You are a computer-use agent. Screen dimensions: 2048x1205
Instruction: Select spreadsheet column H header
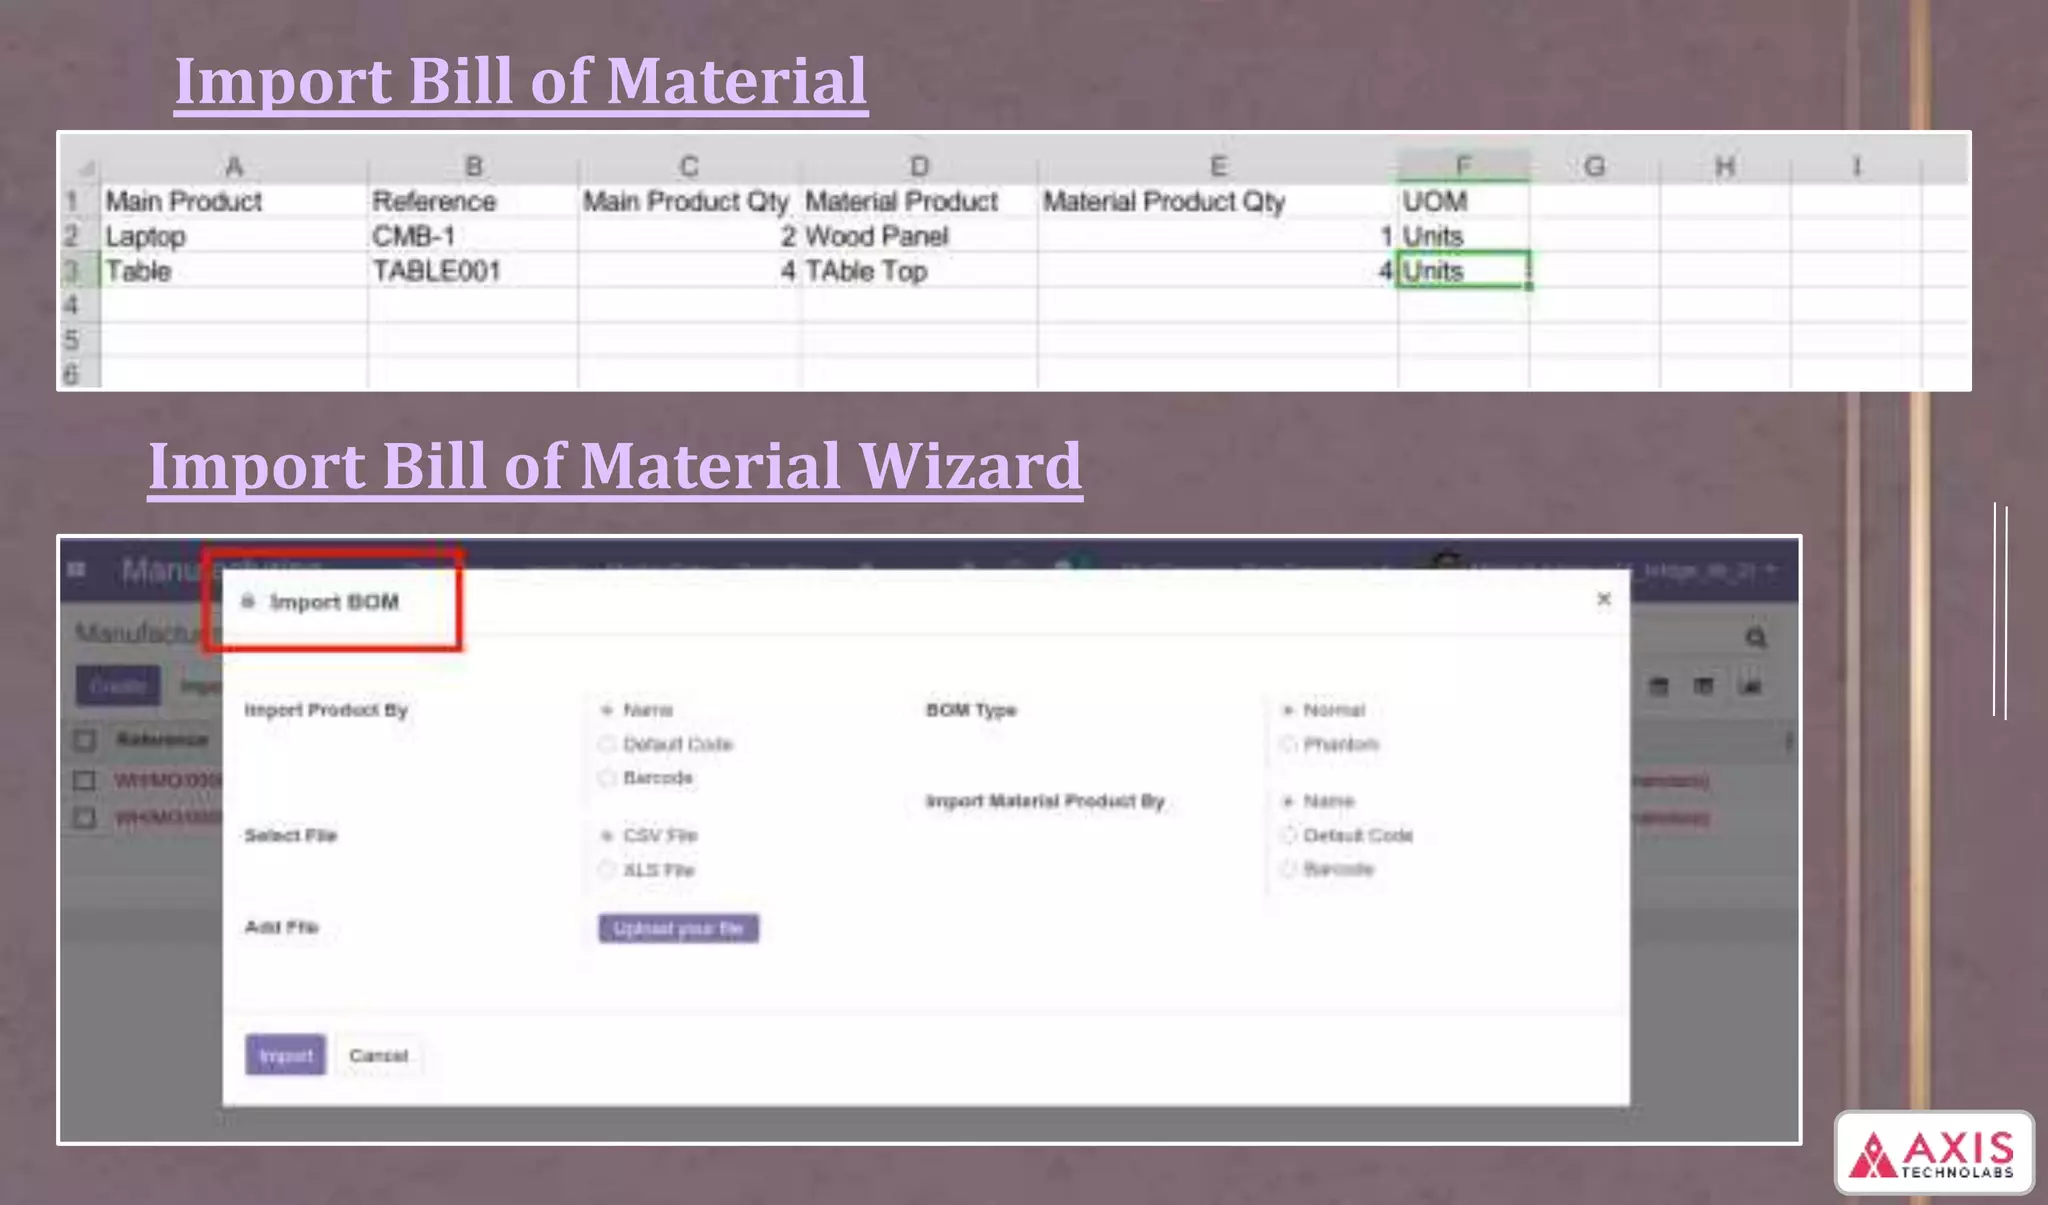(x=1725, y=166)
